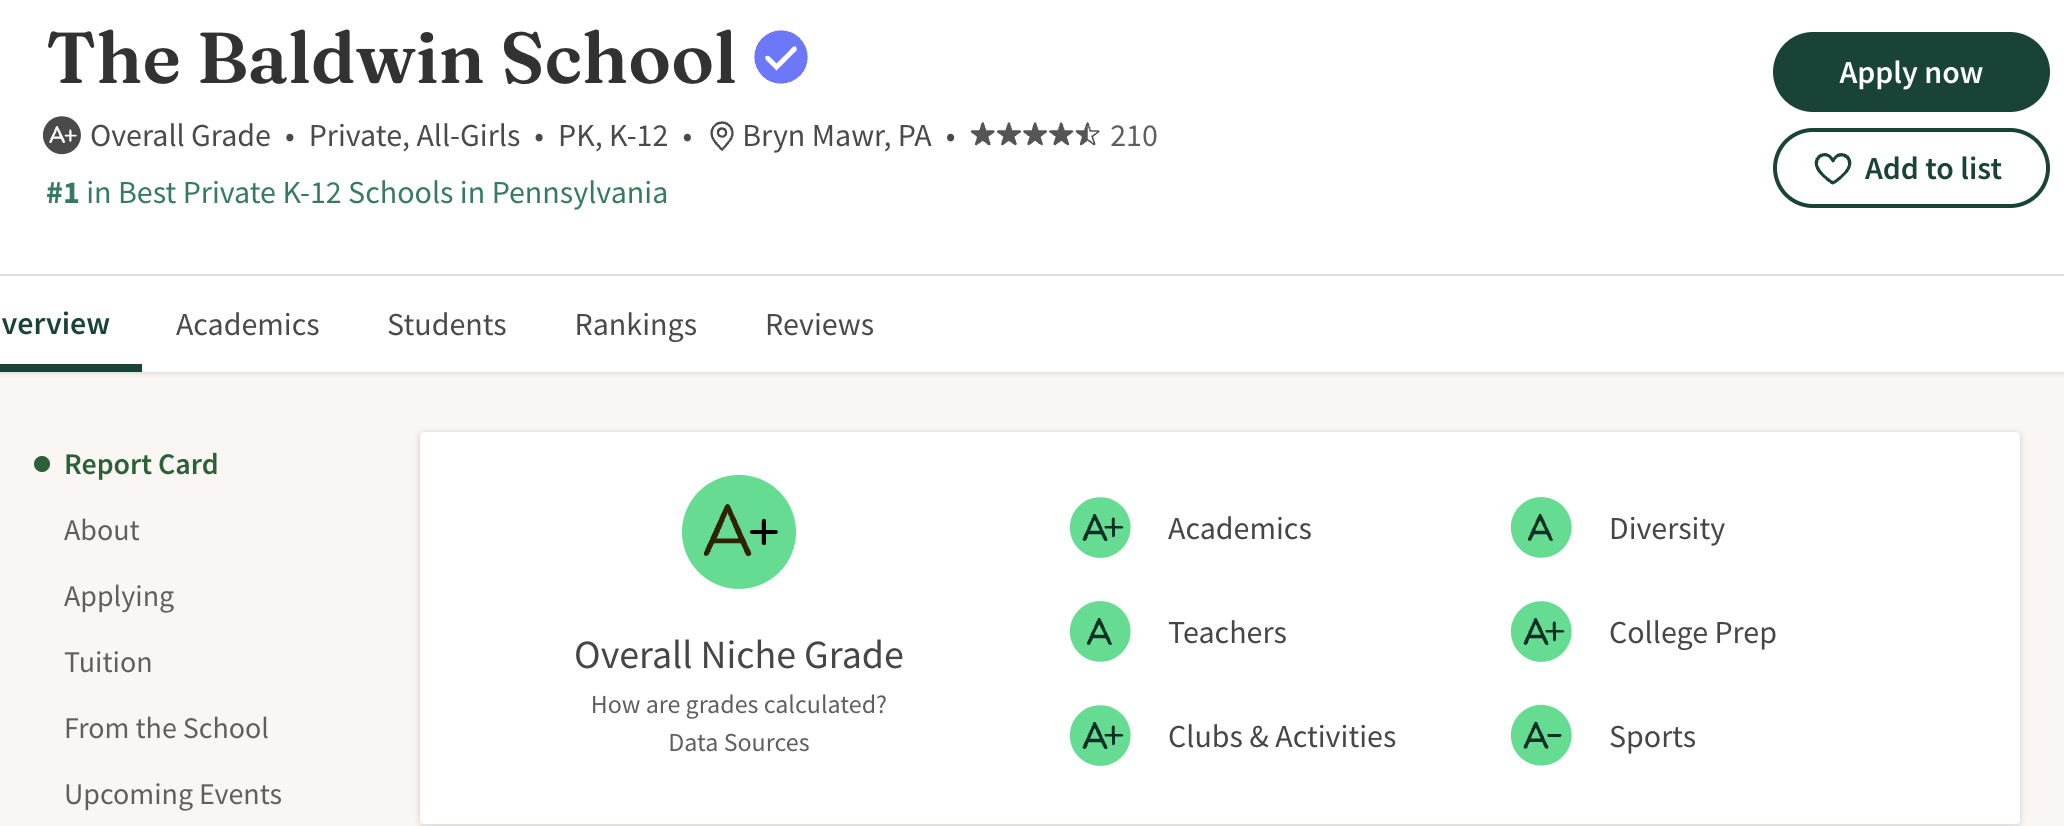
Task: Select Upcoming Events in the sidebar
Action: point(173,794)
